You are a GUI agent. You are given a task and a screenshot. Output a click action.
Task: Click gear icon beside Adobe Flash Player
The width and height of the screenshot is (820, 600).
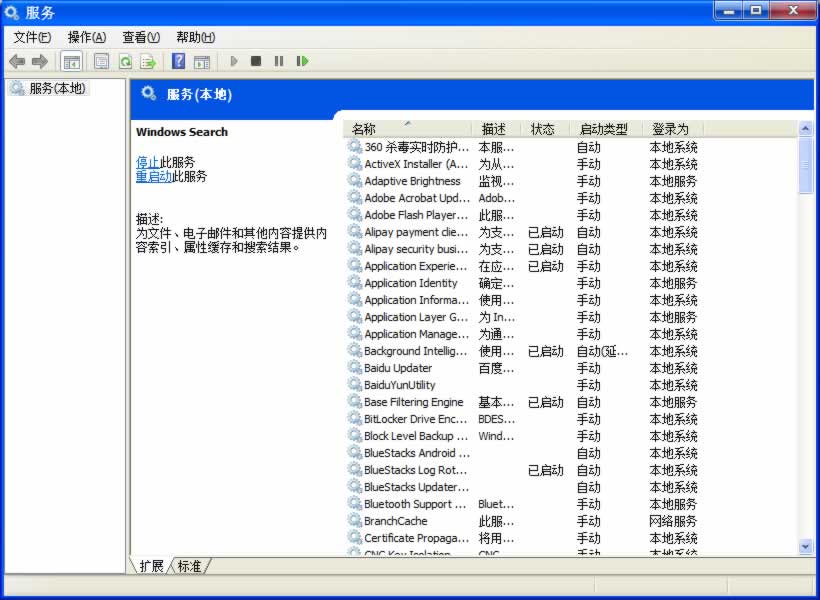(x=355, y=214)
